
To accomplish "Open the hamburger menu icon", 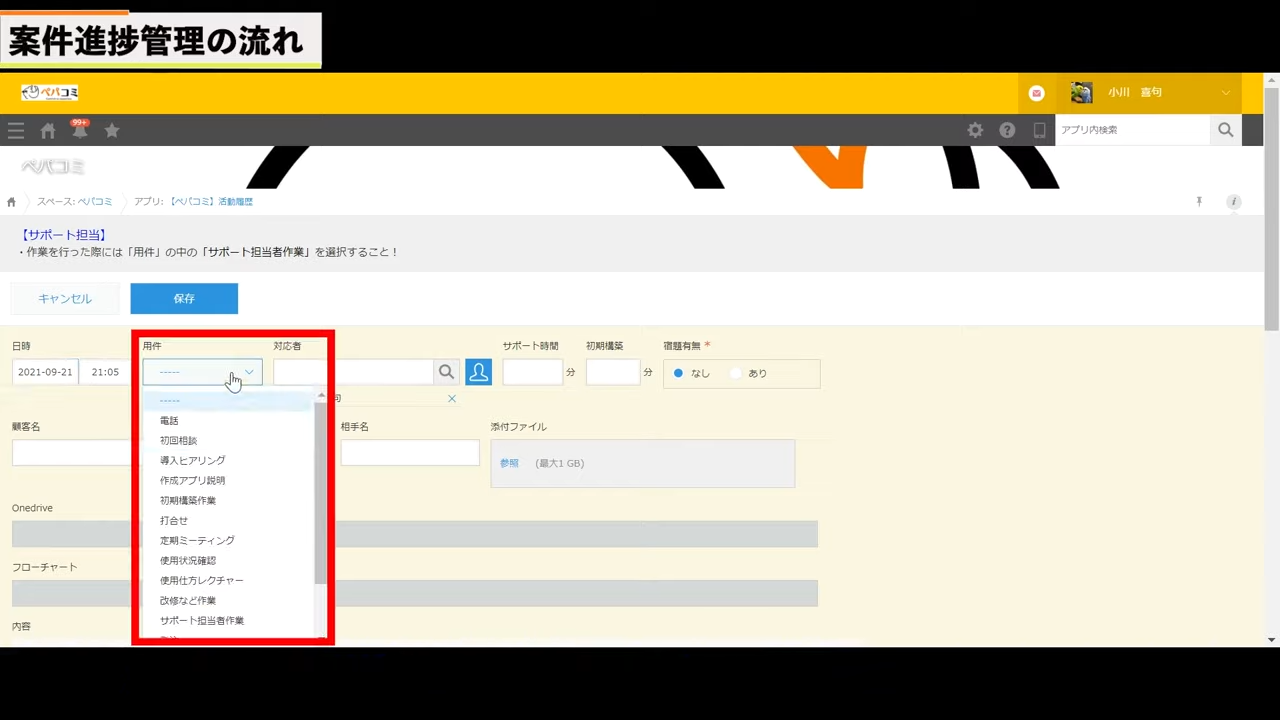I will click(16, 131).
